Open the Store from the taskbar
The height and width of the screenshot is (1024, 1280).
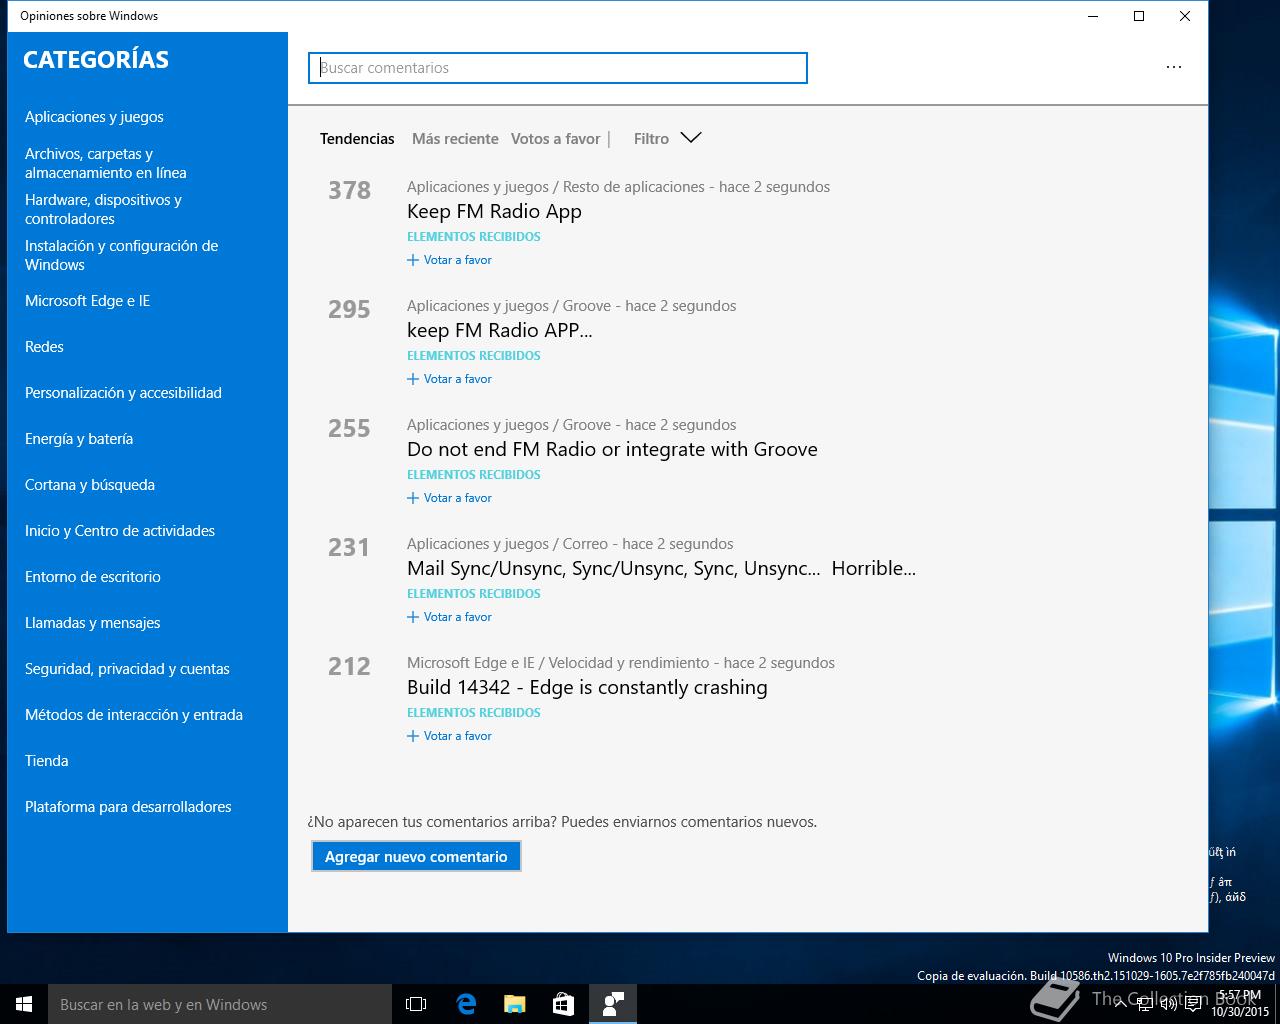tap(564, 1004)
